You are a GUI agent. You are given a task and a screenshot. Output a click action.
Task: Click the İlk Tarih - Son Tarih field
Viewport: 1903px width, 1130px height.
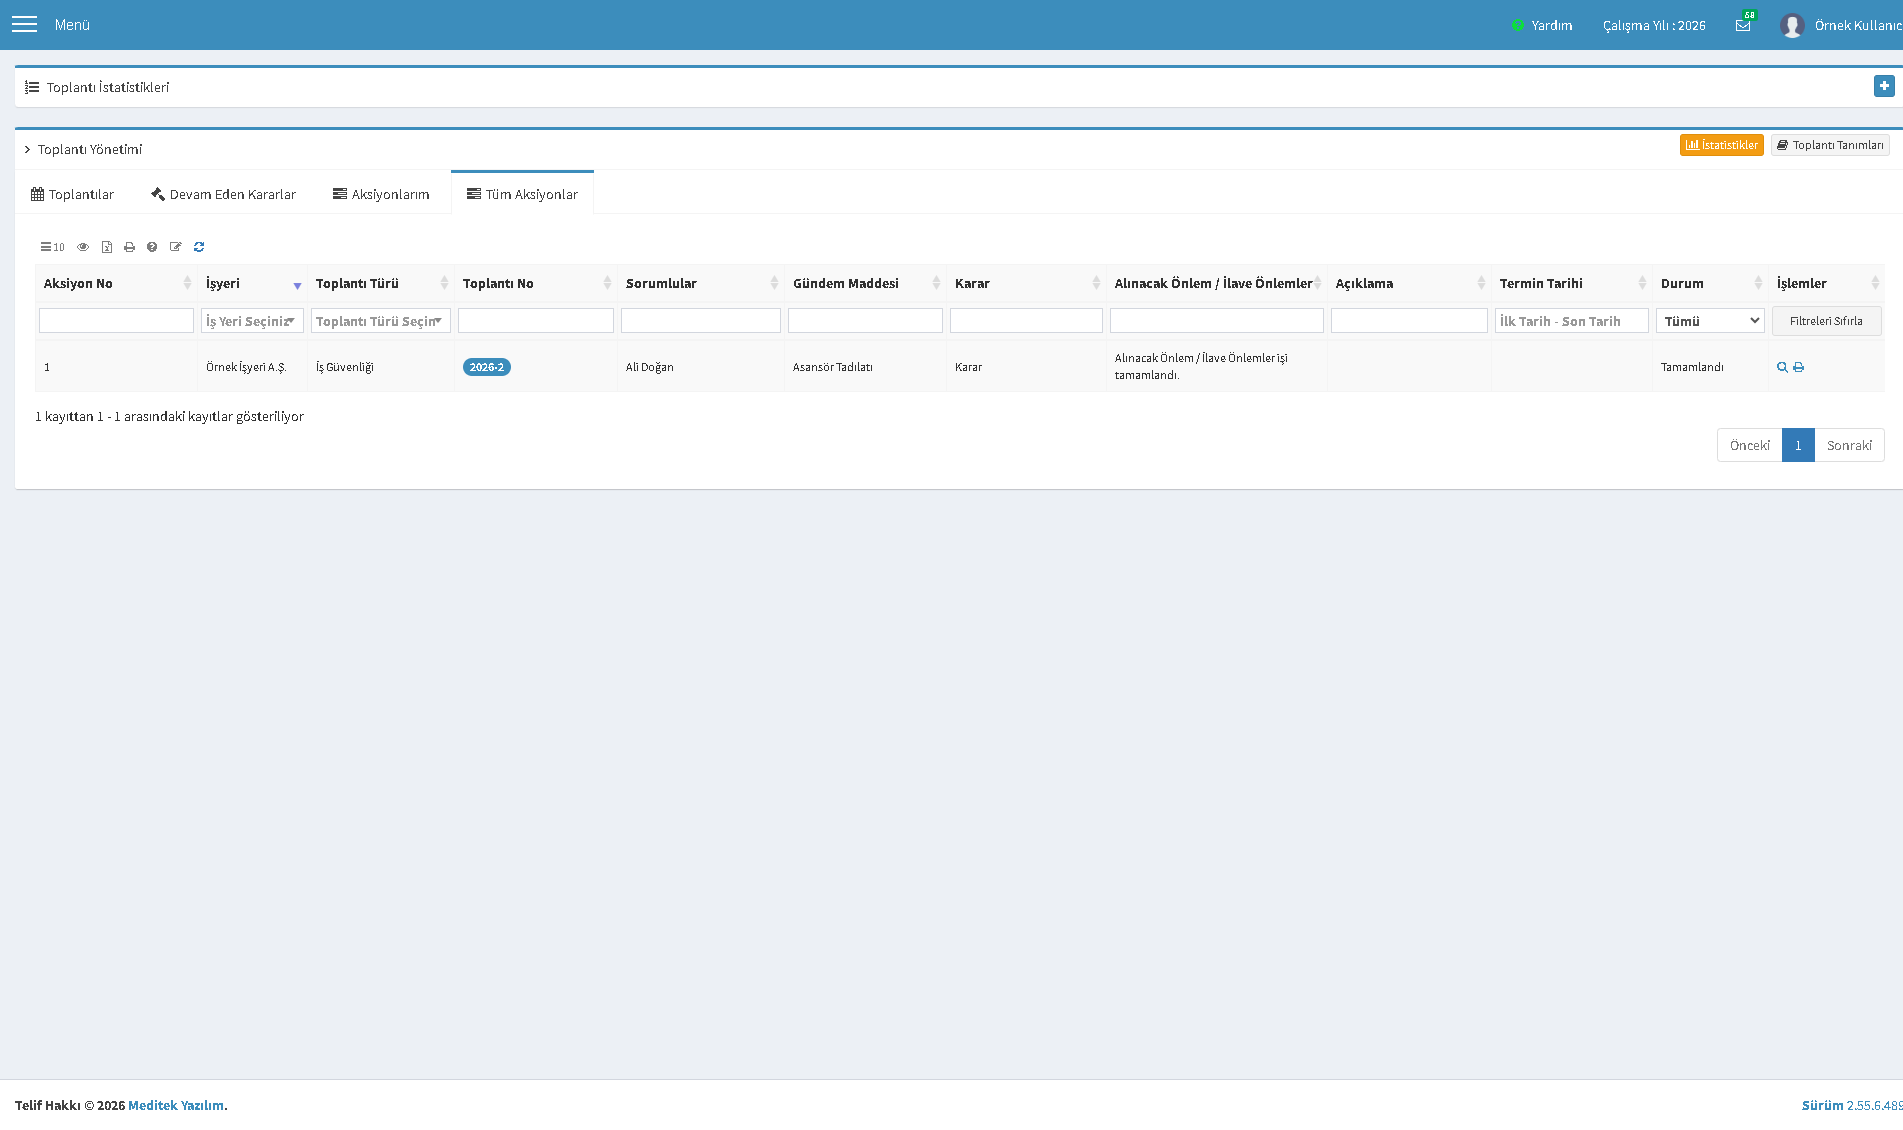pos(1571,321)
